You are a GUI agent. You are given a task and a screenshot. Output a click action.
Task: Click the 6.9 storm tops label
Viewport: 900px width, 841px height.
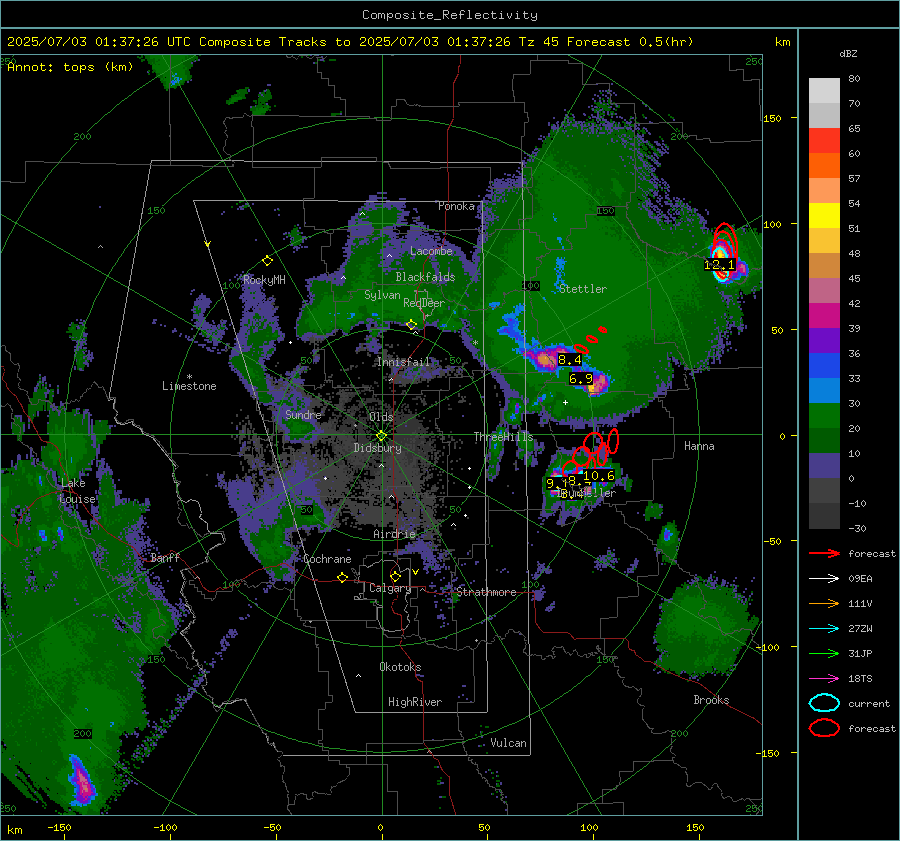[x=581, y=378]
